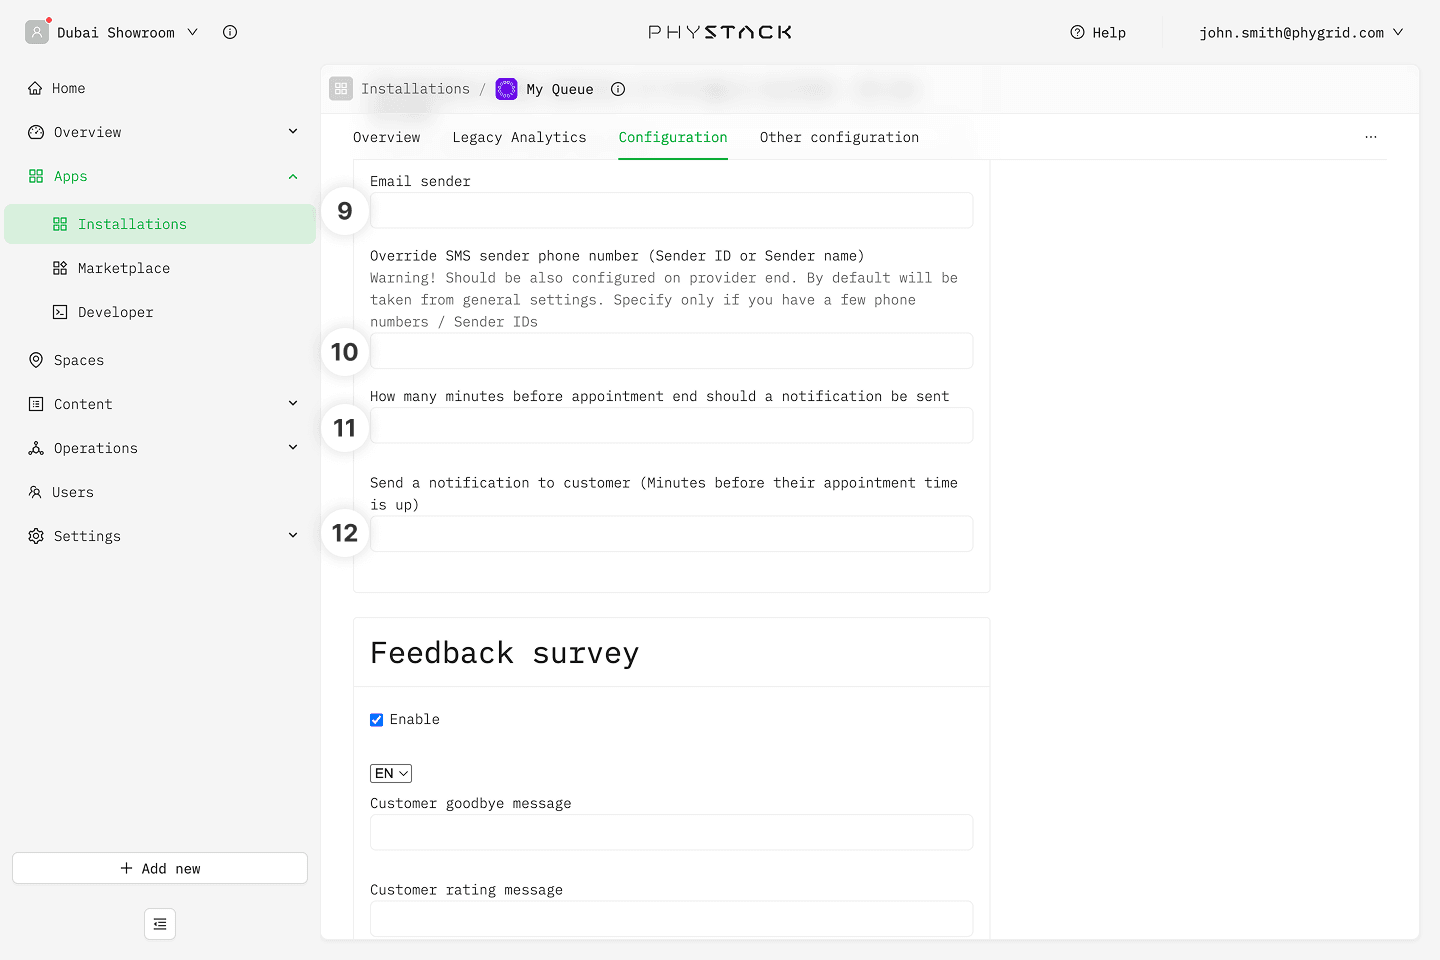The height and width of the screenshot is (960, 1440).
Task: Open the john.smith@phygrid.com account menu
Action: 1300,32
